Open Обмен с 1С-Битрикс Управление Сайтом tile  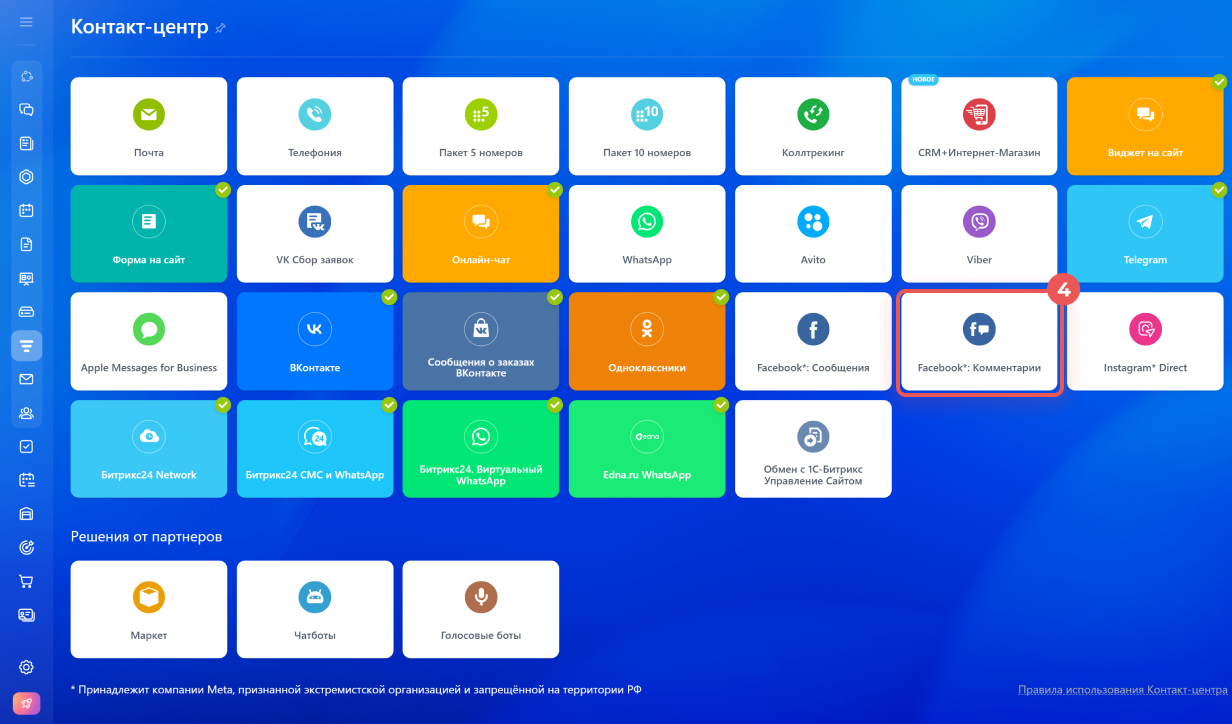pos(813,449)
